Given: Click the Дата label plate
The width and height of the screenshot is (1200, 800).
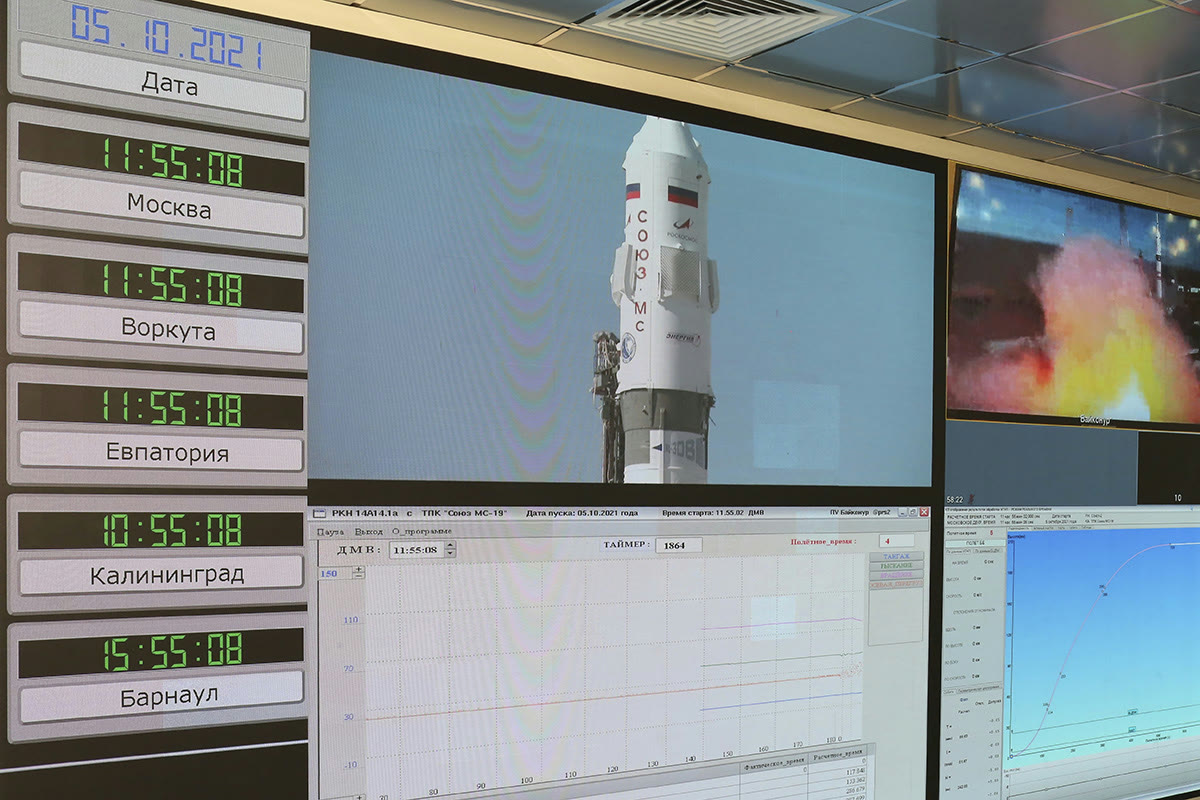Looking at the screenshot, I should click(x=162, y=83).
